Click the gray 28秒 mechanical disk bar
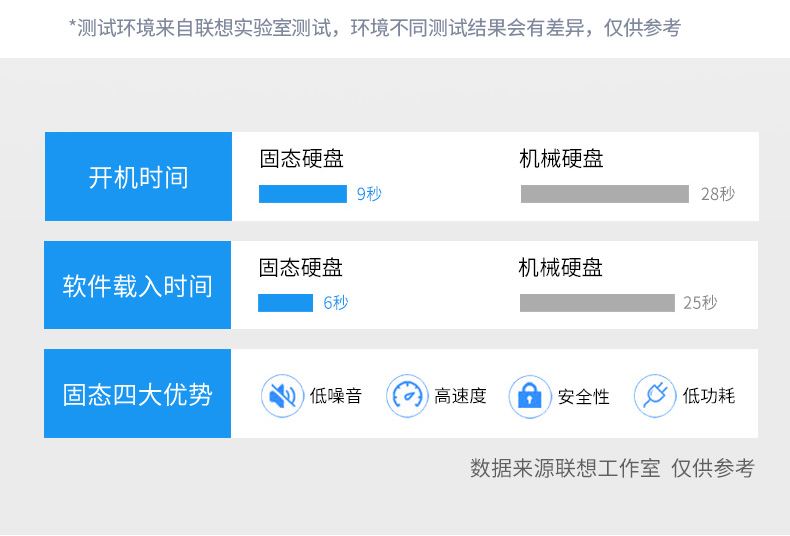The height and width of the screenshot is (536, 790). (605, 194)
